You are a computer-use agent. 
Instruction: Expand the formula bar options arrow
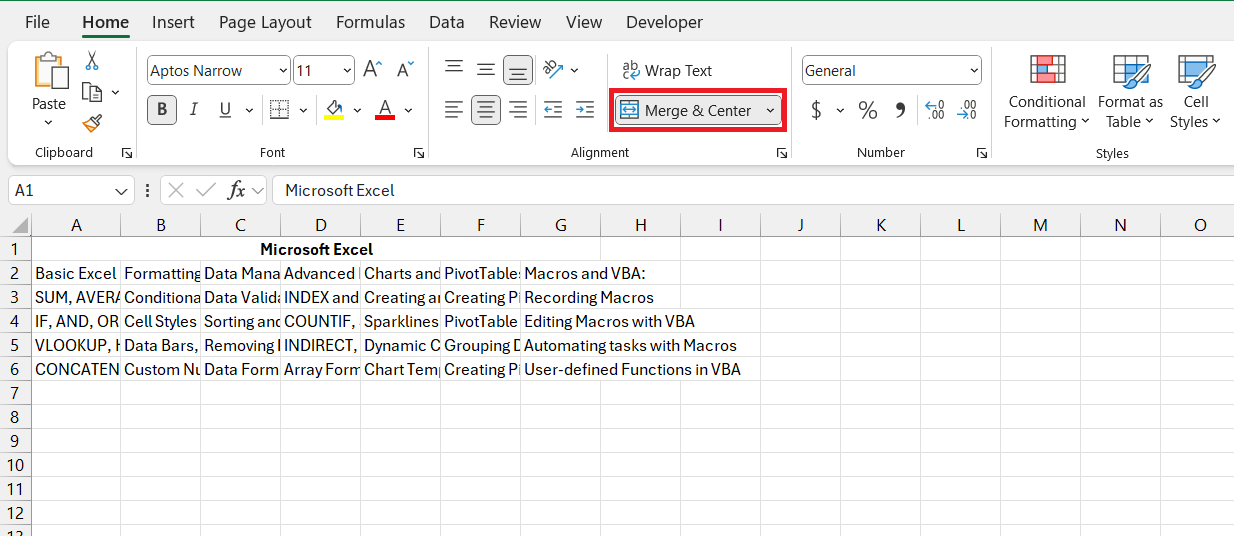[258, 190]
